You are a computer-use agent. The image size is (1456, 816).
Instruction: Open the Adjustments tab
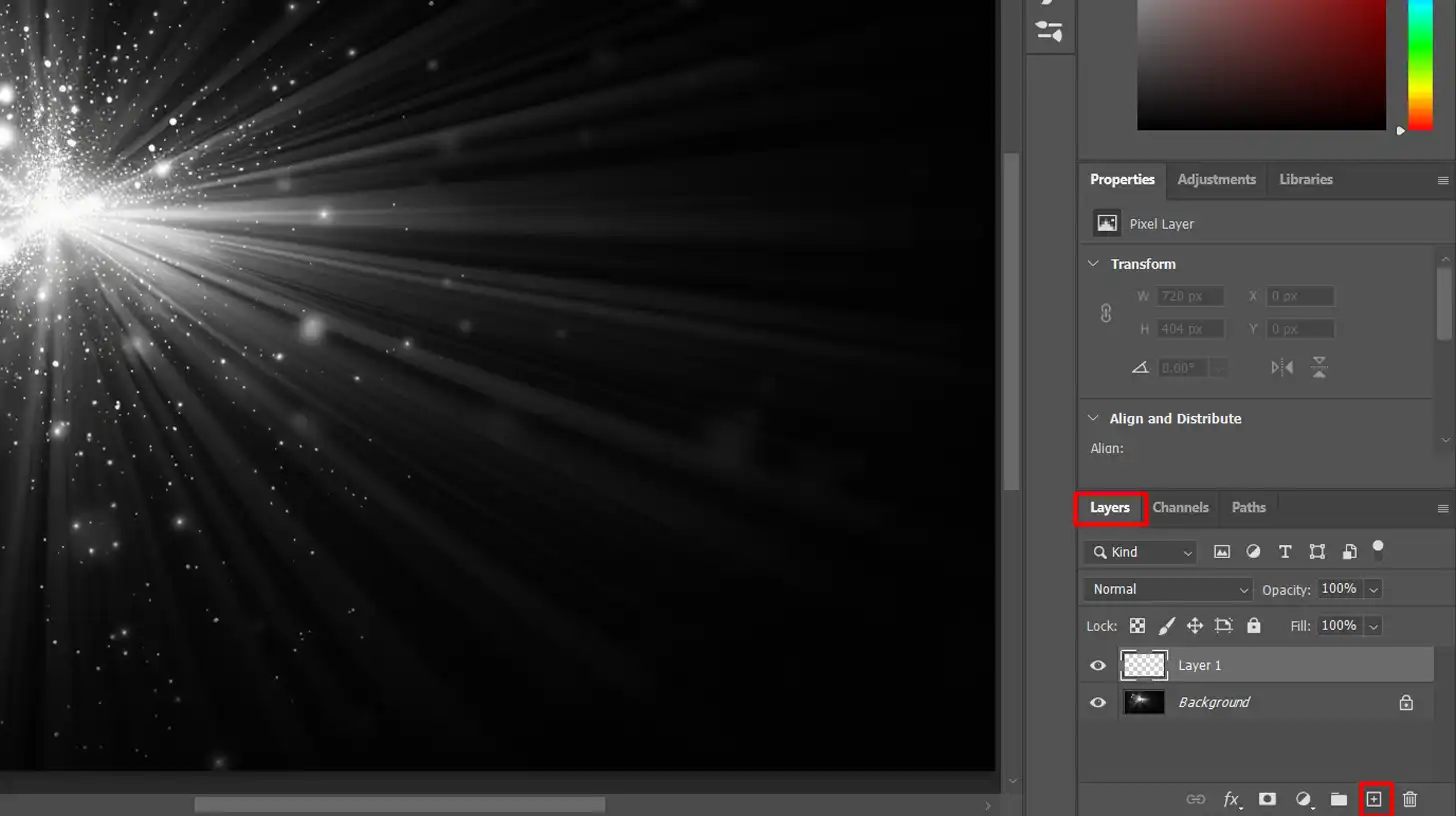point(1216,179)
